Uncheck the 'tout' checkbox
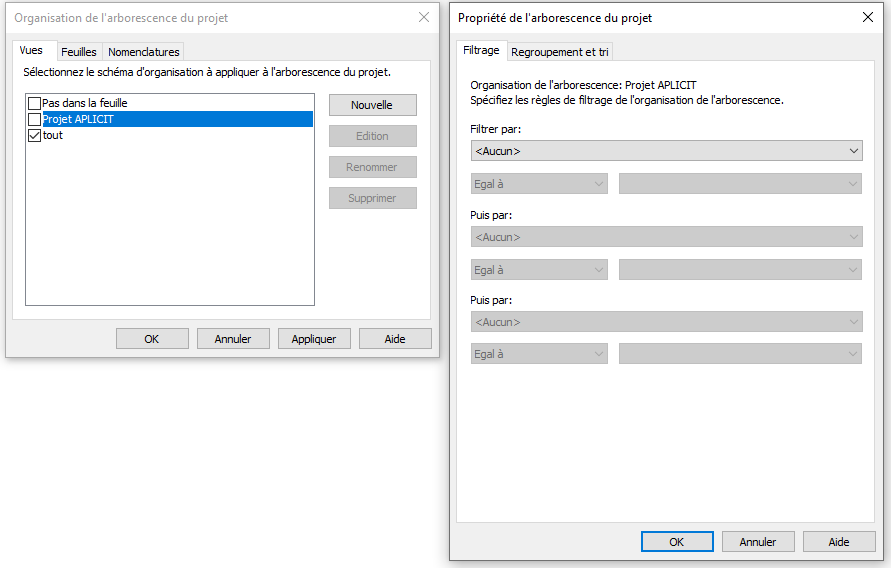Viewport: 891px width, 568px height. click(35, 135)
